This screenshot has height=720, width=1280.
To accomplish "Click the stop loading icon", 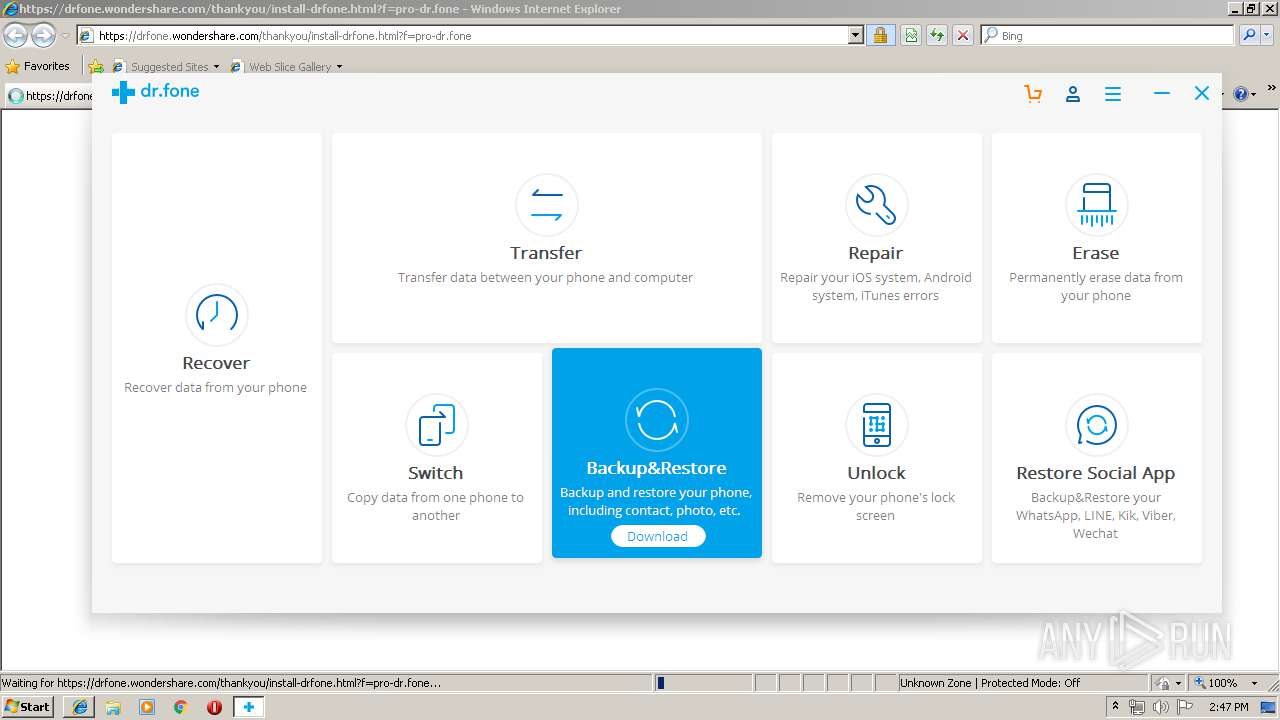I will tap(963, 35).
